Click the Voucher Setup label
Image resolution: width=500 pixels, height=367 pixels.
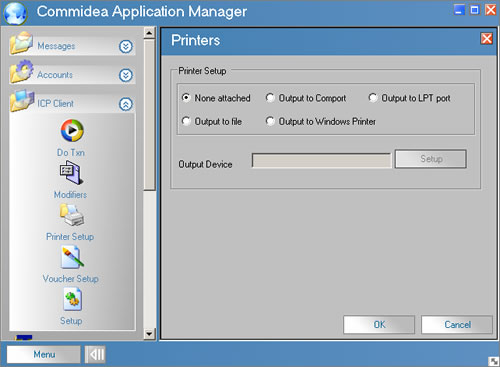point(71,279)
